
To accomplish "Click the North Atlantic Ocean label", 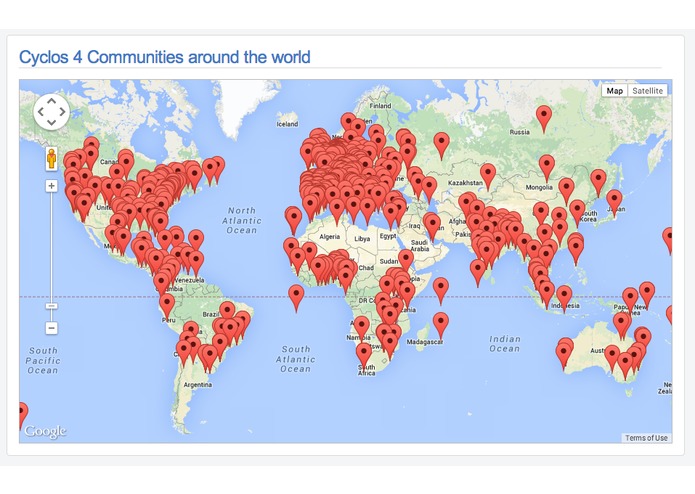I will tap(242, 220).
